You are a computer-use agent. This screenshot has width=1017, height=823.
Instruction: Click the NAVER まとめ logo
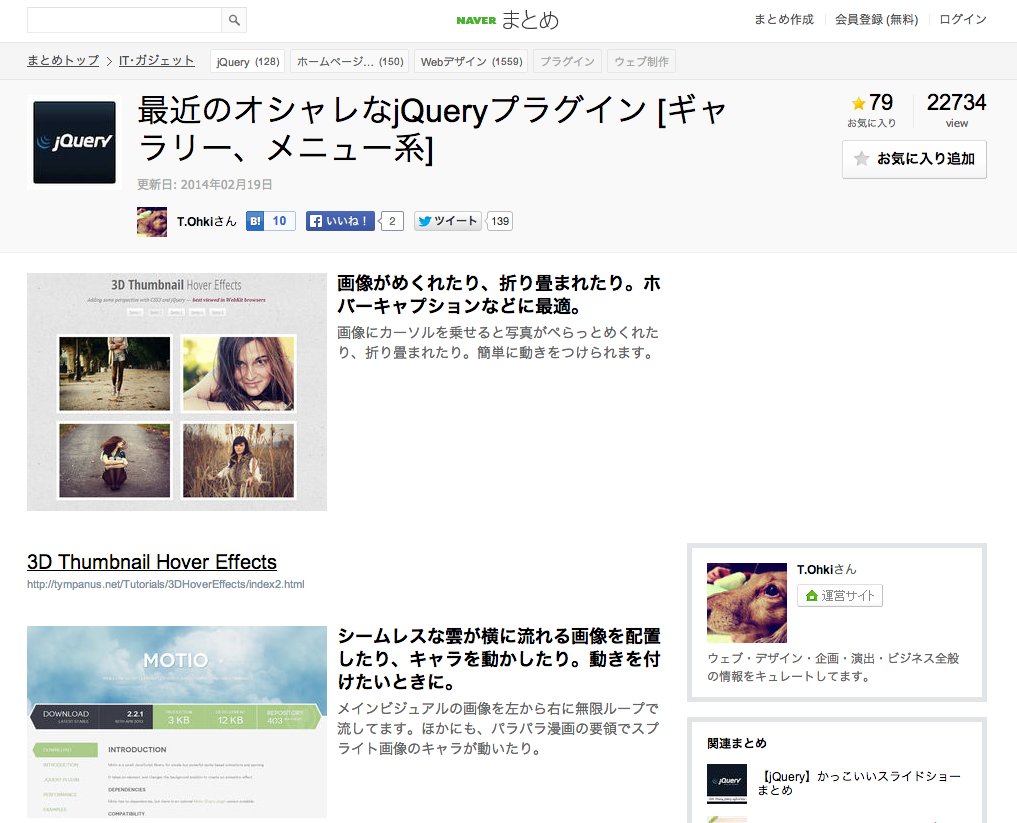(509, 19)
